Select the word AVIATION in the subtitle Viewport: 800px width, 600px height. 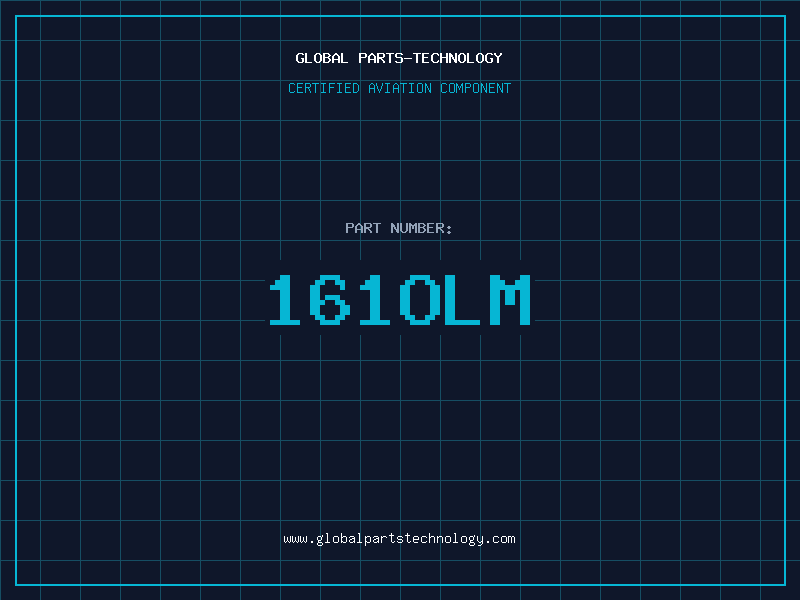pos(400,88)
